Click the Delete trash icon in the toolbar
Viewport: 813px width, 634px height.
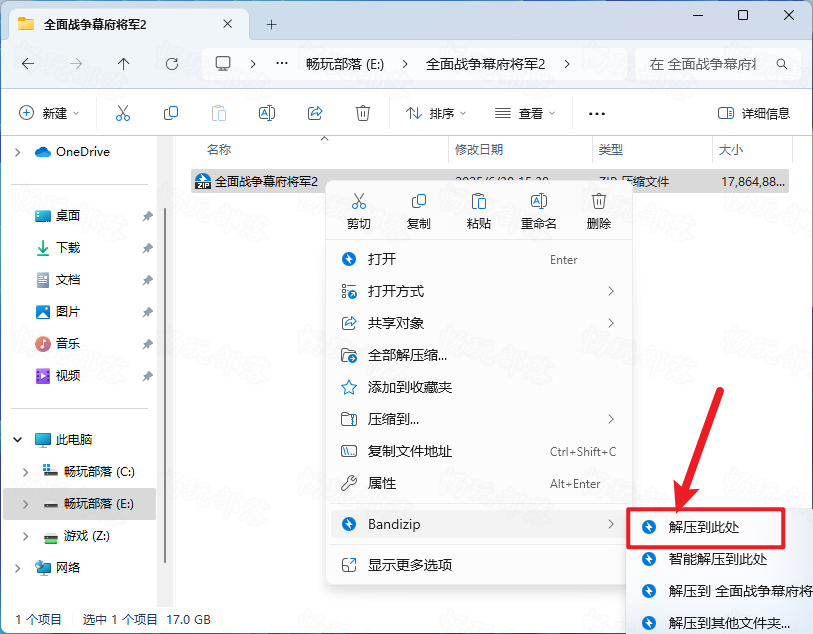362,113
